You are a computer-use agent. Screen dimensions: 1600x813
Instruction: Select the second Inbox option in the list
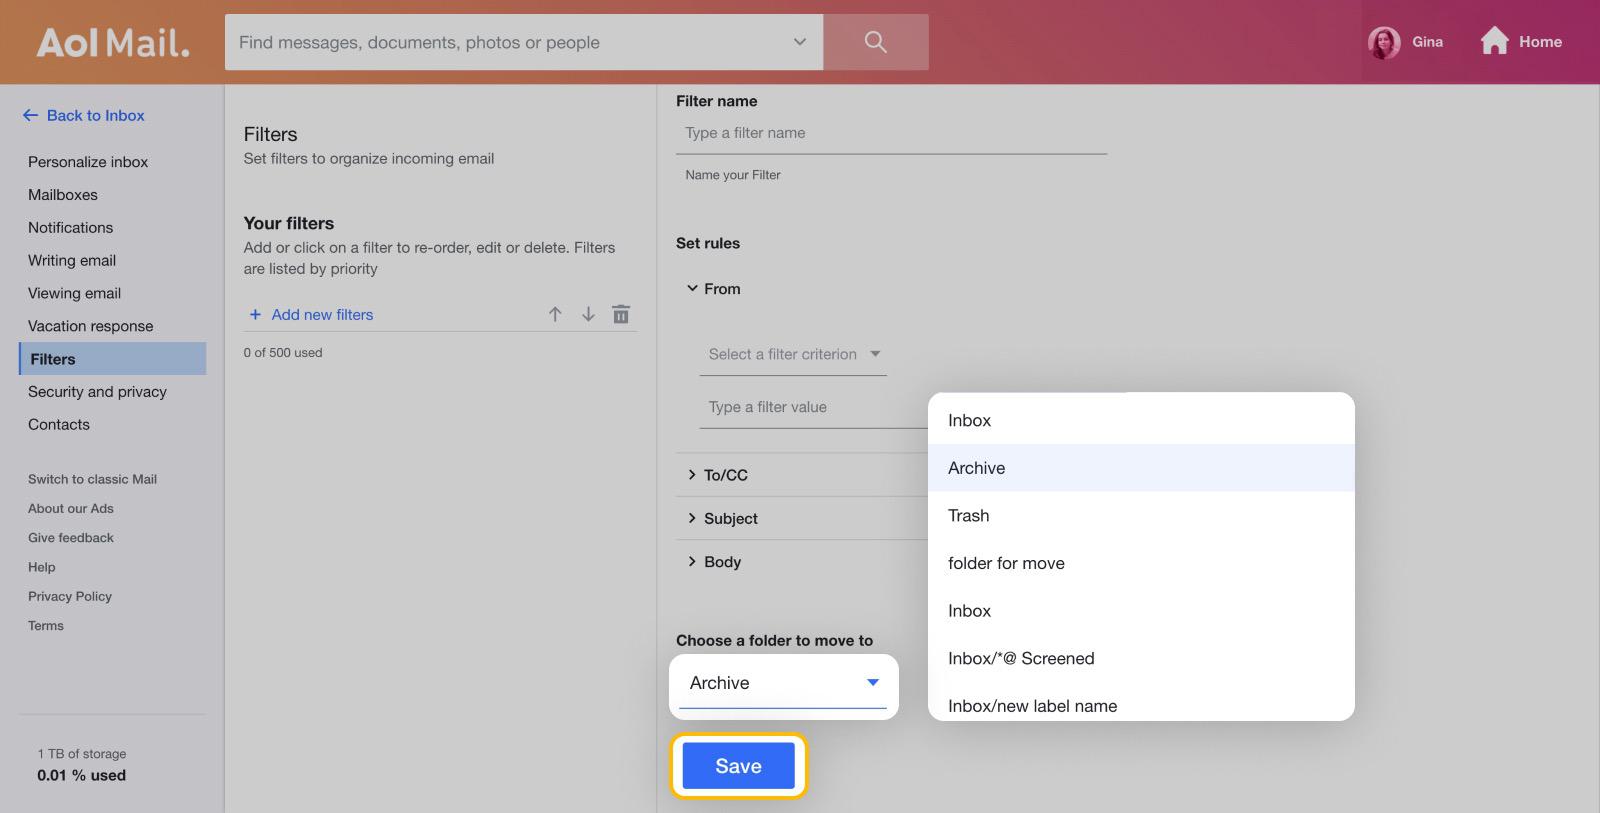[1141, 610]
